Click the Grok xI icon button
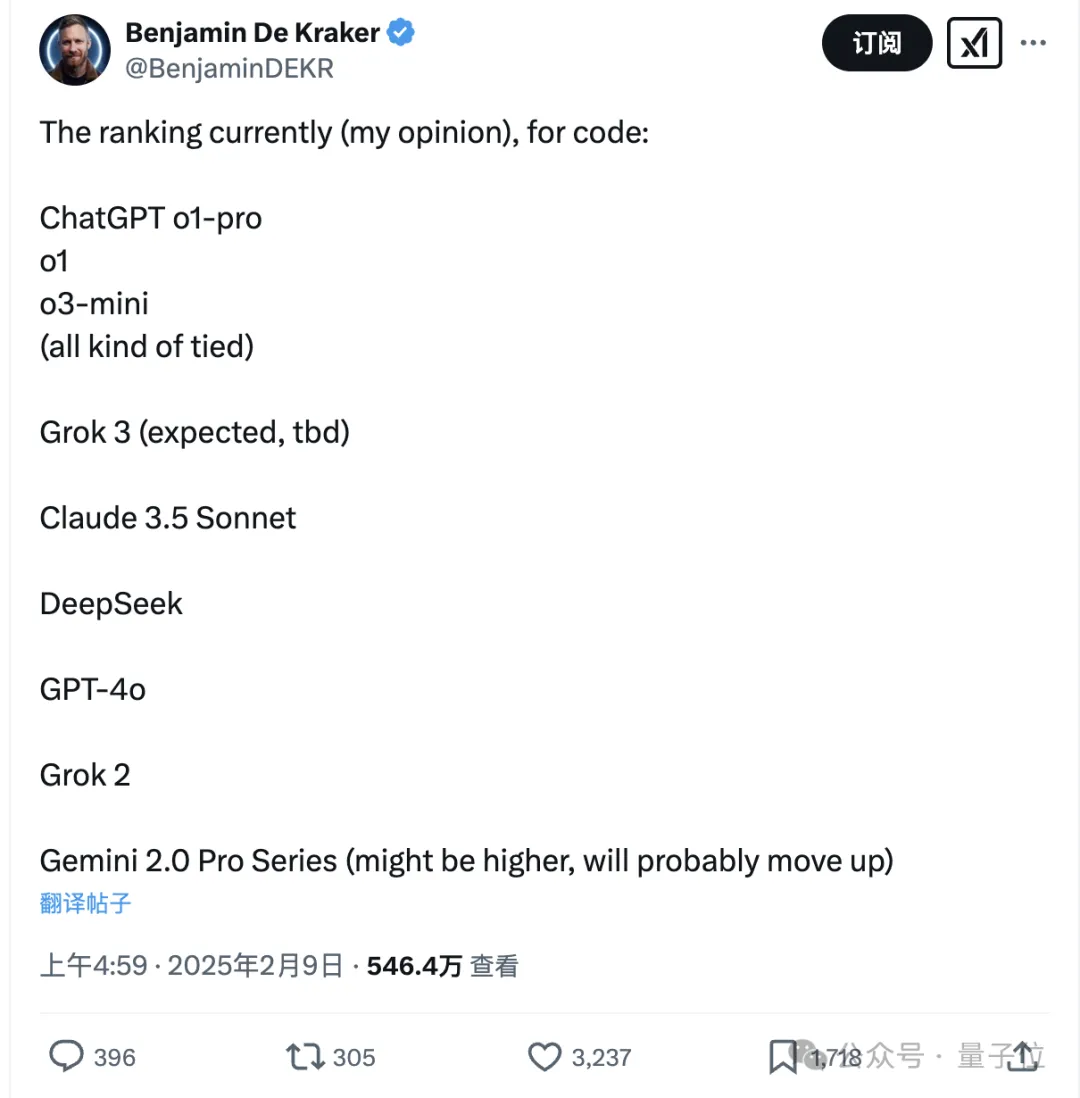Image resolution: width=1080 pixels, height=1098 pixels. point(974,43)
